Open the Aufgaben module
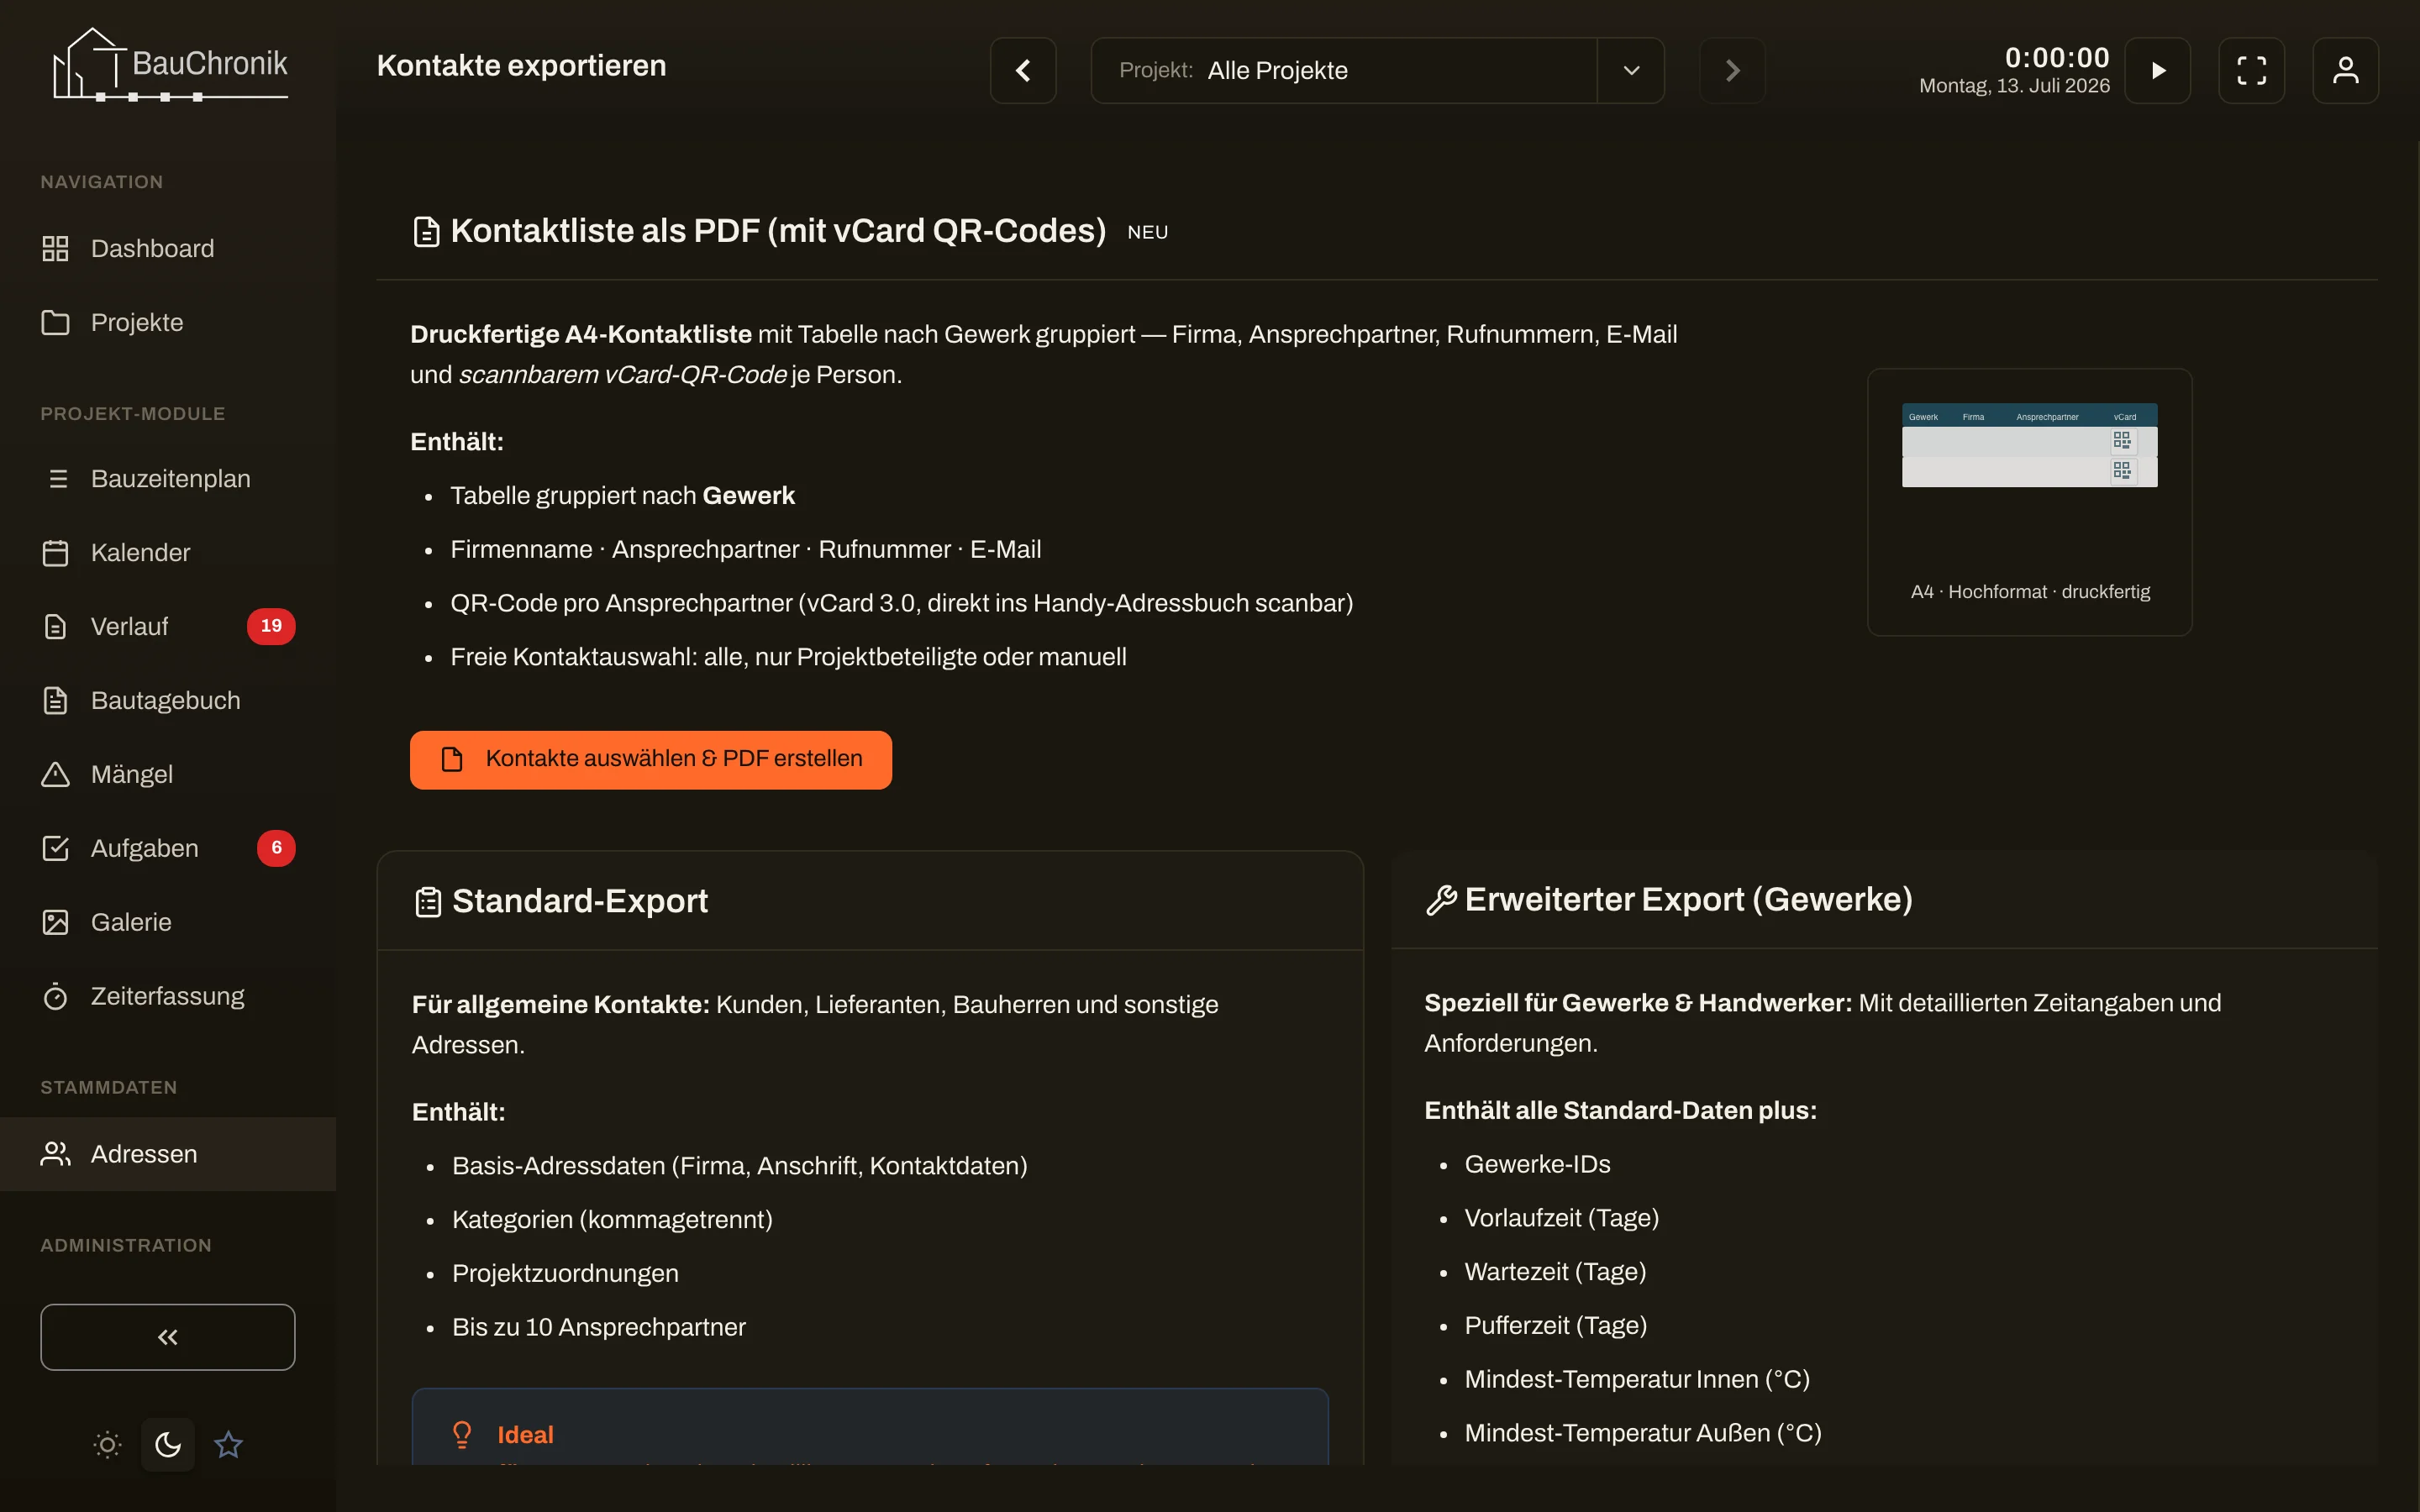The height and width of the screenshot is (1512, 2420). [168, 849]
